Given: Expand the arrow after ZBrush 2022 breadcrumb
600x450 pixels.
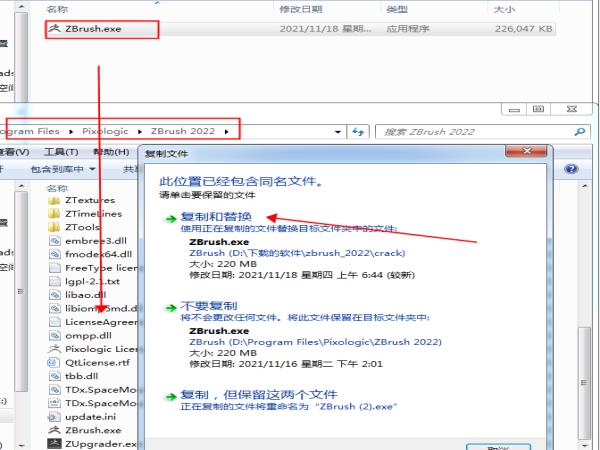Looking at the screenshot, I should tap(227, 131).
